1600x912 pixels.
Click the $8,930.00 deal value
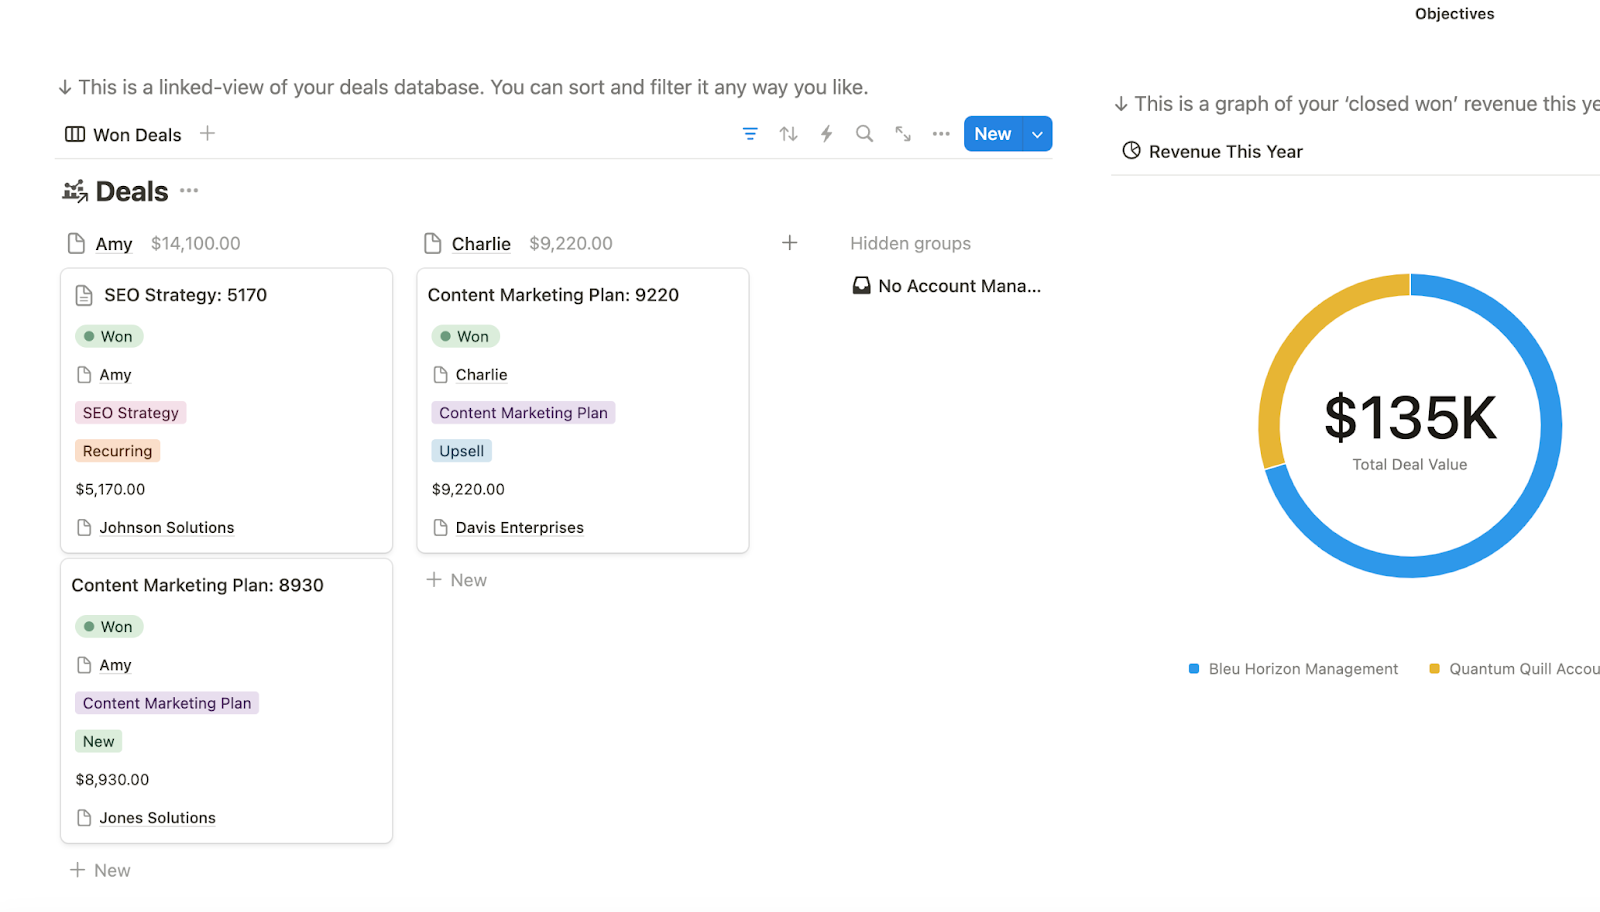pyautogui.click(x=112, y=779)
